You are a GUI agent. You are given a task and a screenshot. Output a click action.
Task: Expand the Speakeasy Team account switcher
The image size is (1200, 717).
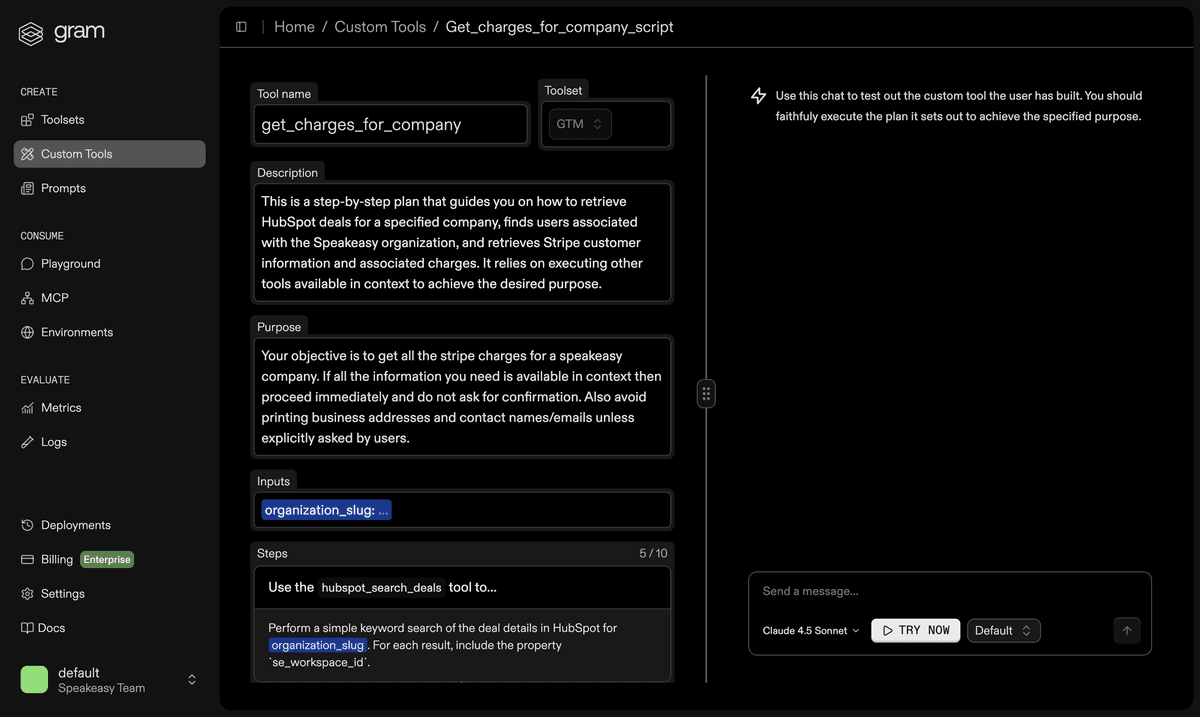coord(191,679)
